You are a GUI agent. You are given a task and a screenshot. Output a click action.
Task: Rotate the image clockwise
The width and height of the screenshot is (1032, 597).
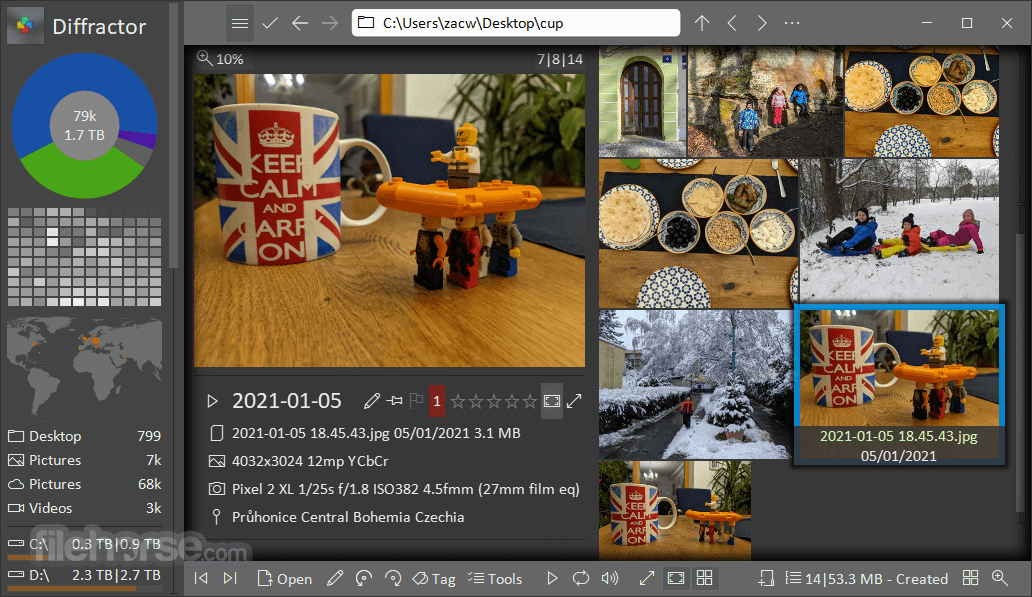coord(393,579)
